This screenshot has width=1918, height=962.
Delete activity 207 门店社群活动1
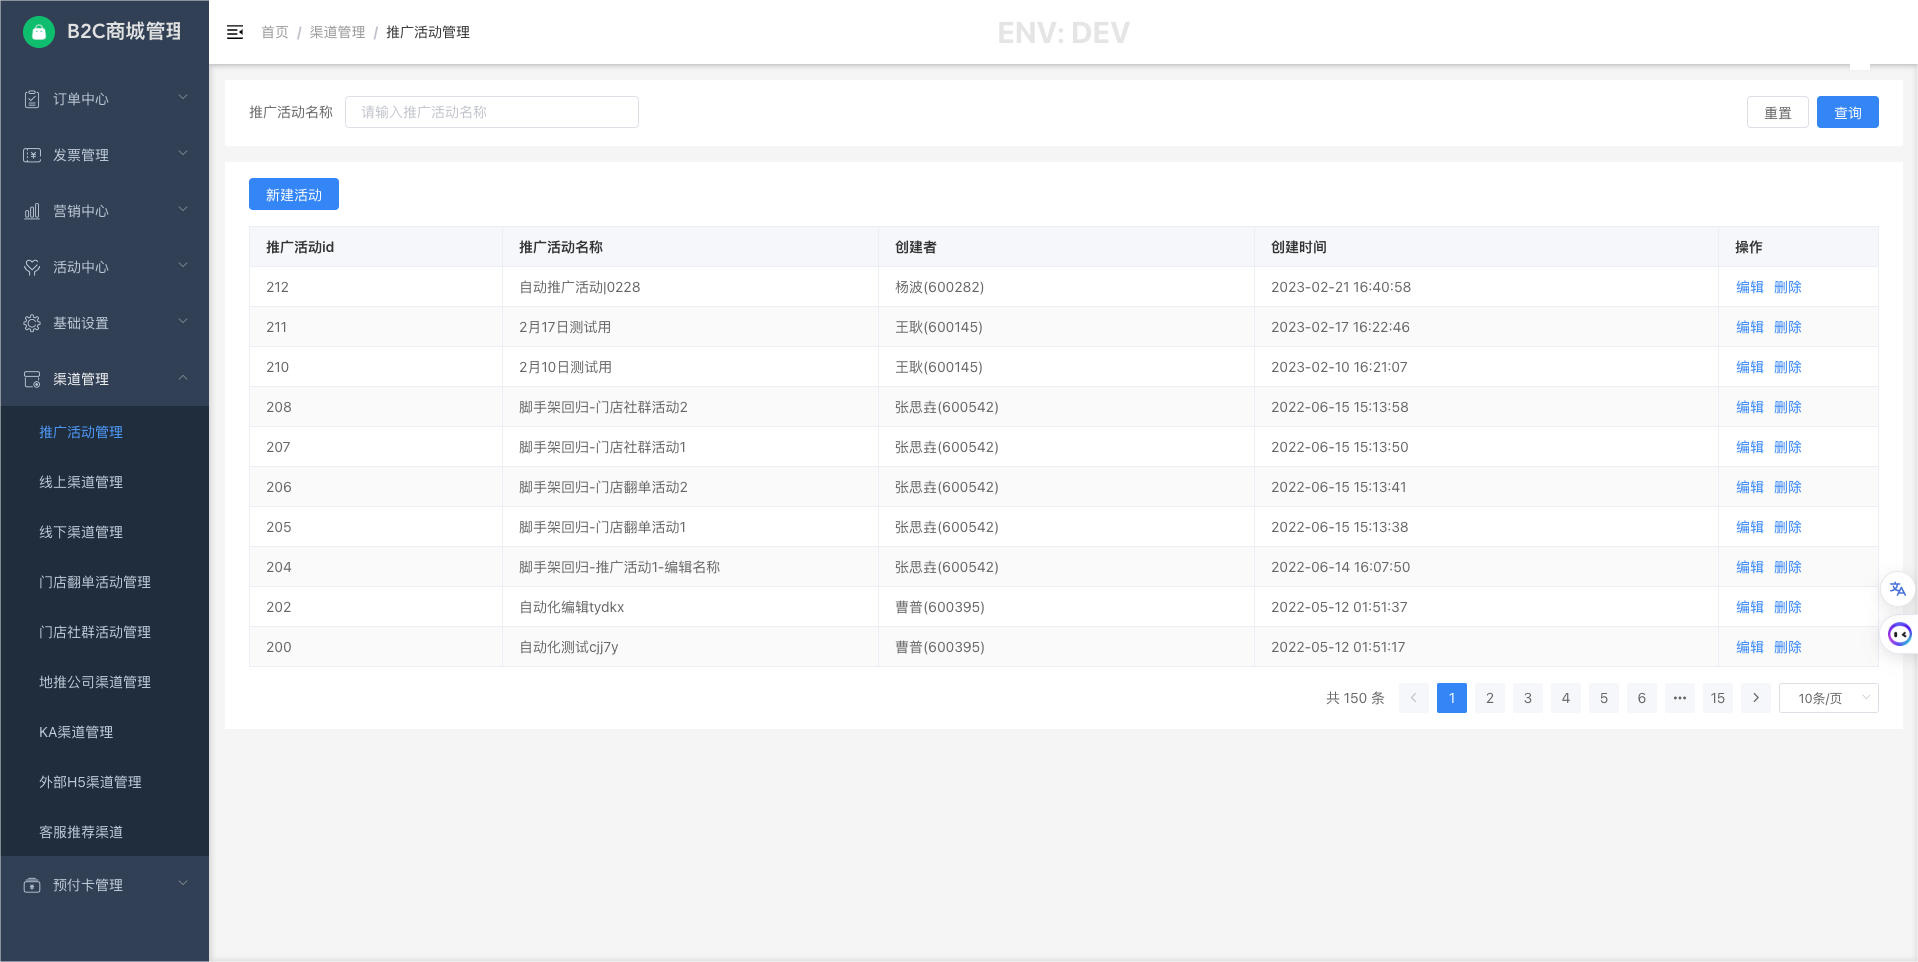coord(1788,447)
